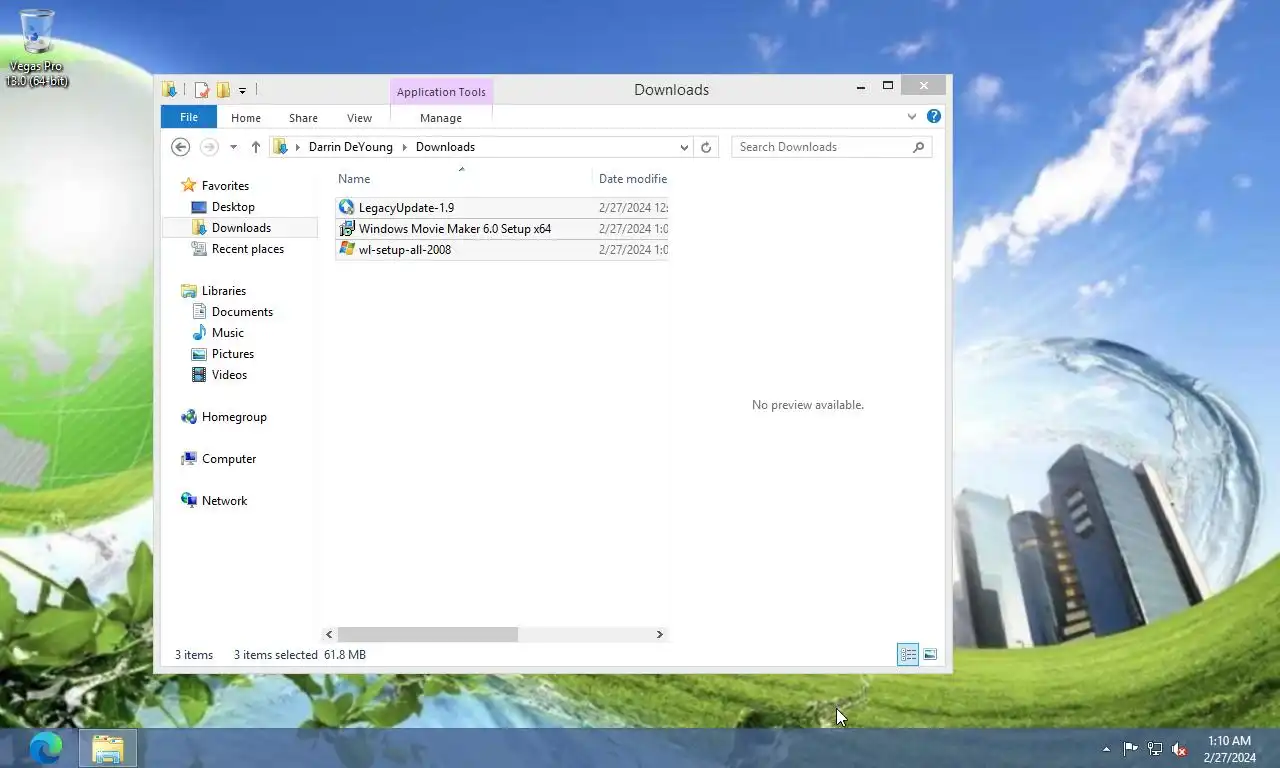Show hidden system tray icons
The width and height of the screenshot is (1280, 768).
[1106, 749]
